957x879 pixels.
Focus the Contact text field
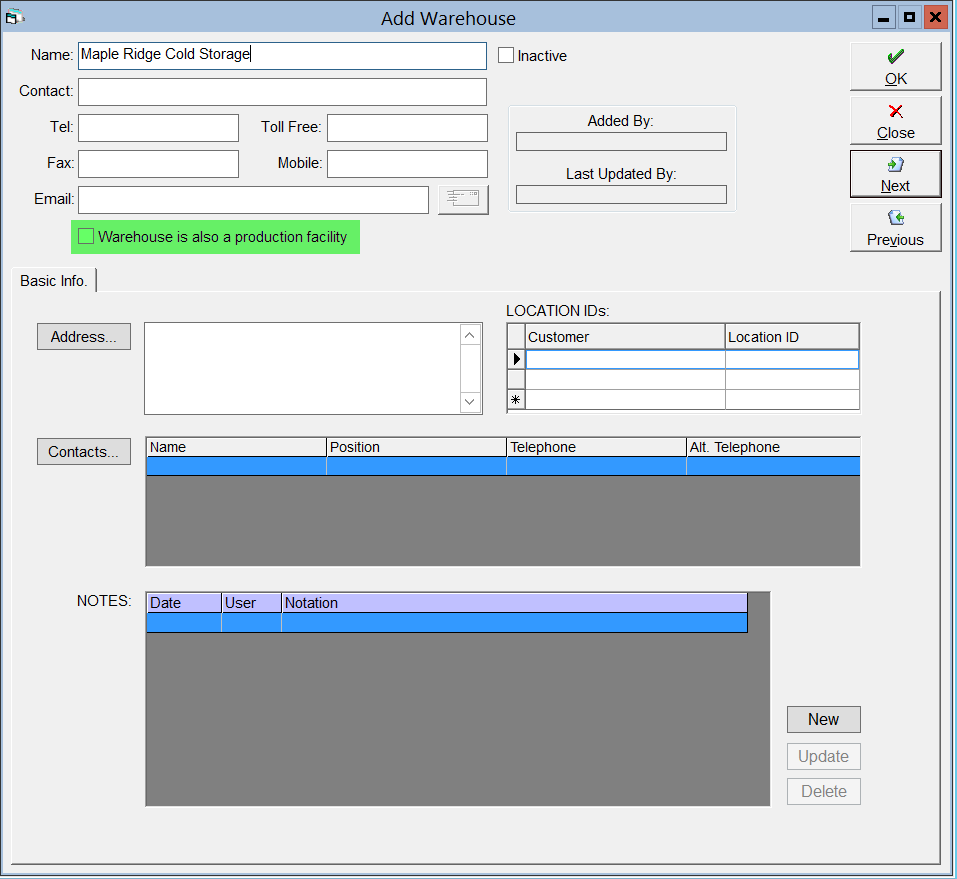[282, 92]
